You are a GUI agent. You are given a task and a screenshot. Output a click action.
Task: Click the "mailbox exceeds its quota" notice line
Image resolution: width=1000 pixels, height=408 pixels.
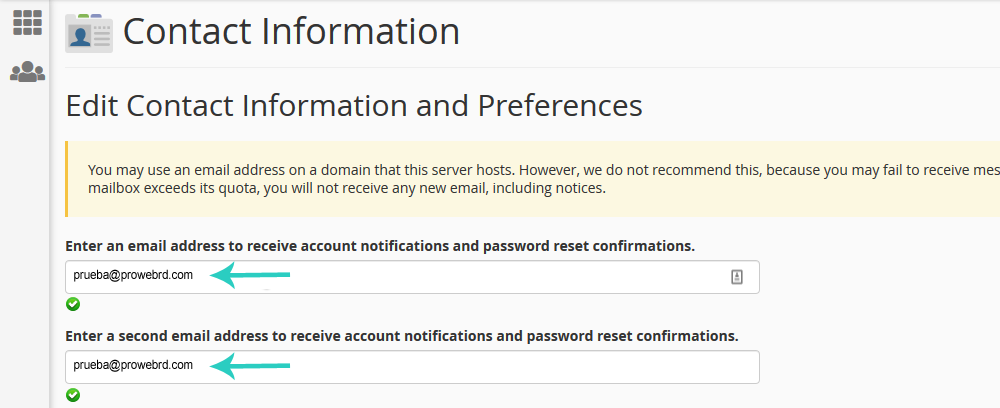[345, 188]
